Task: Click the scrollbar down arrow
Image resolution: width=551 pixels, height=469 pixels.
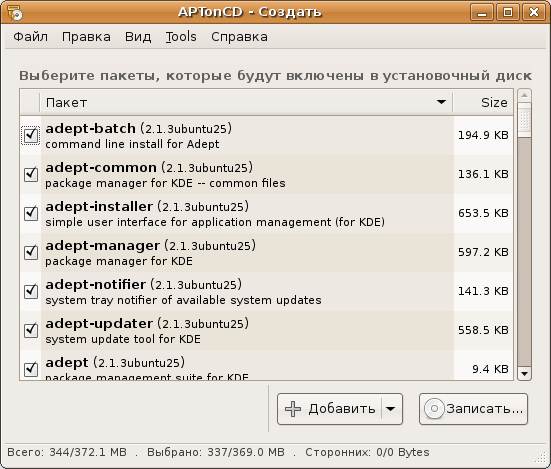Action: pos(524,374)
